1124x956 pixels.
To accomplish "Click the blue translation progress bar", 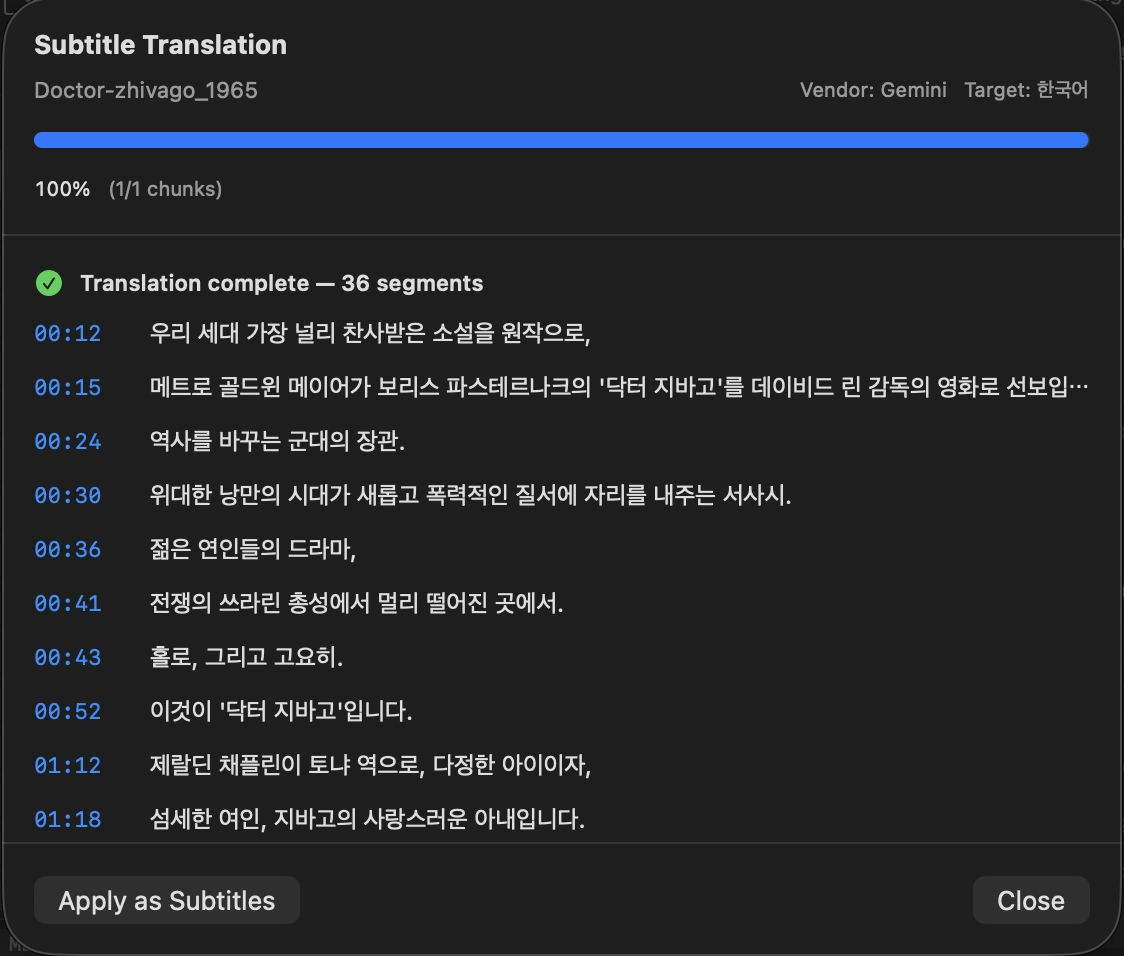I will tap(561, 140).
